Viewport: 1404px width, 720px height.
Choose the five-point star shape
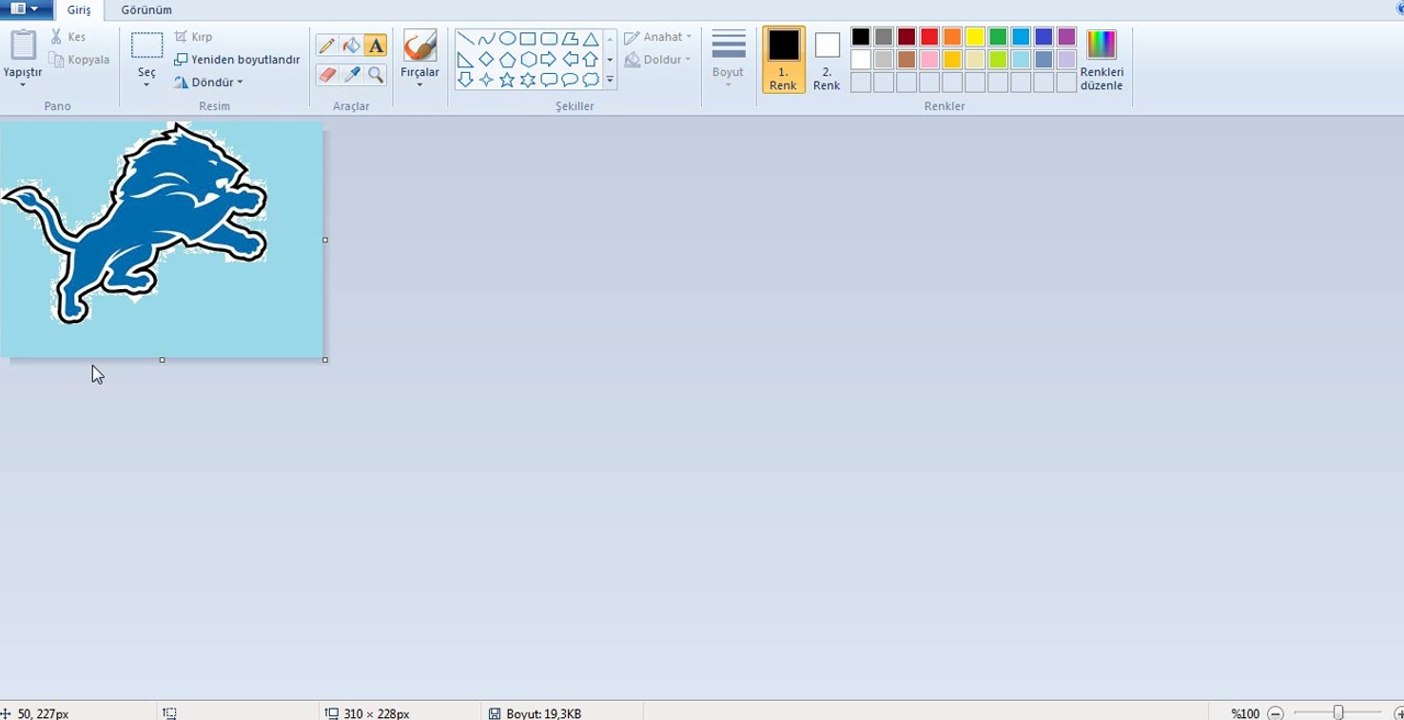tap(507, 80)
